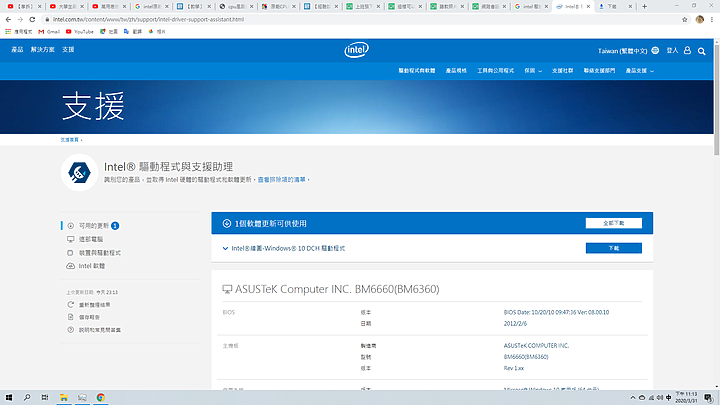Viewport: 720px width, 405px height.
Task: Open the 查看排除項的清單 link
Action: click(x=281, y=180)
